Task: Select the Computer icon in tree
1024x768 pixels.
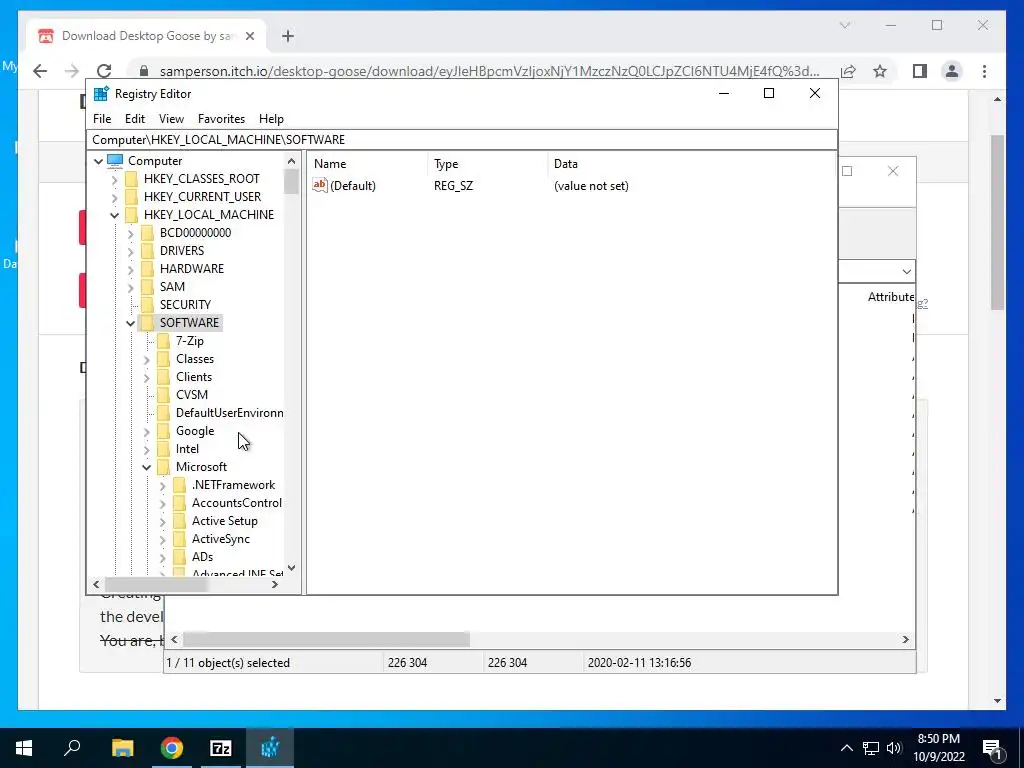Action: click(115, 161)
